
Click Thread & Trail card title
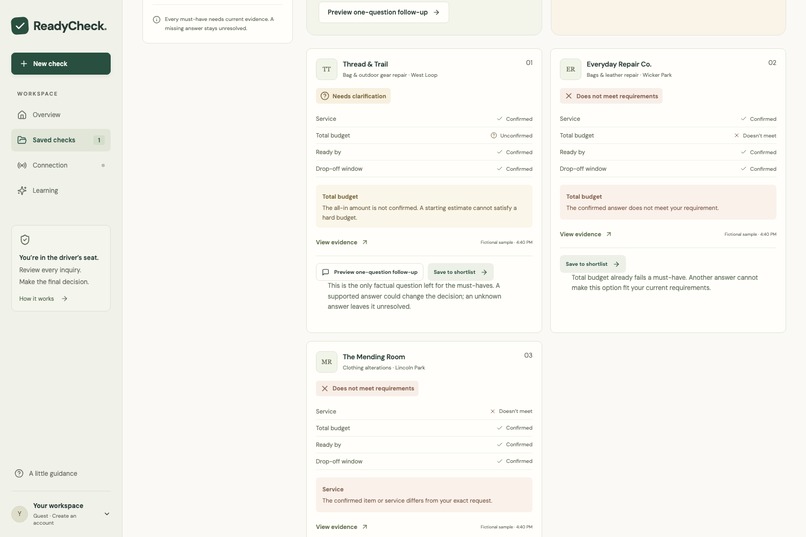365,64
